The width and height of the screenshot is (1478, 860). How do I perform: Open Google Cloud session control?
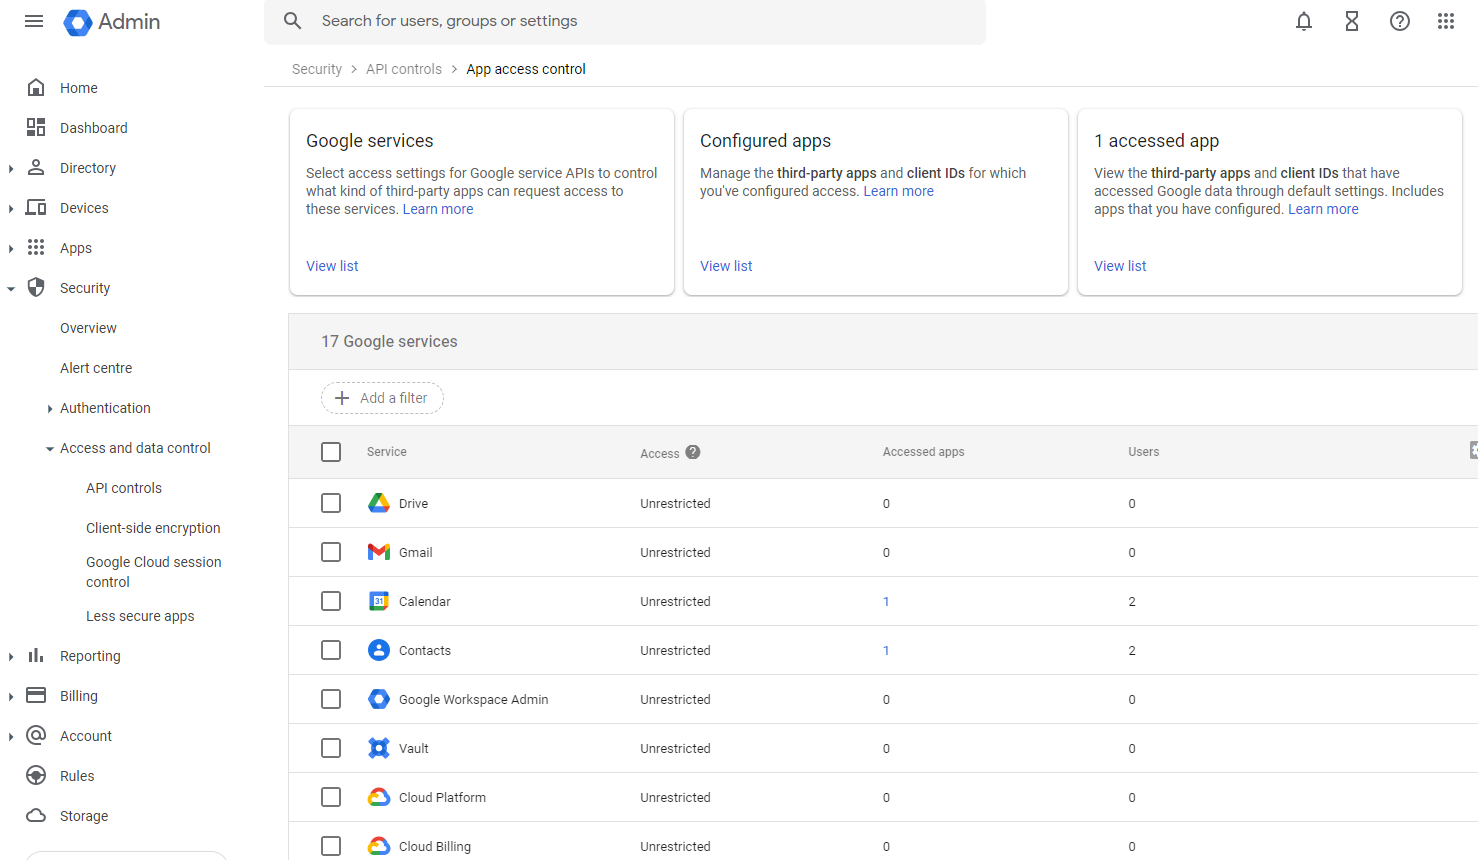(154, 572)
